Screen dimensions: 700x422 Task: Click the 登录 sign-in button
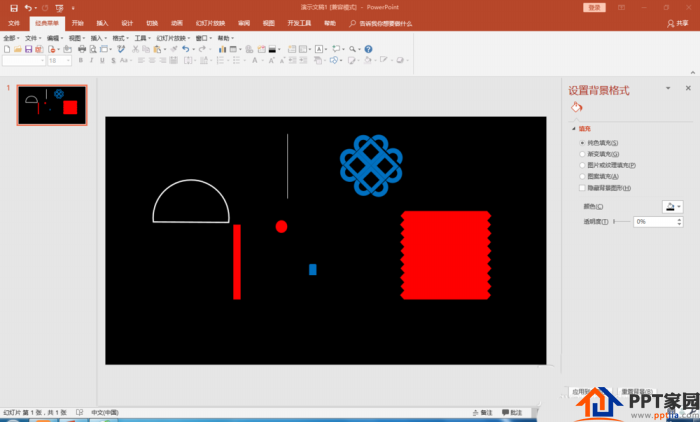coord(594,8)
